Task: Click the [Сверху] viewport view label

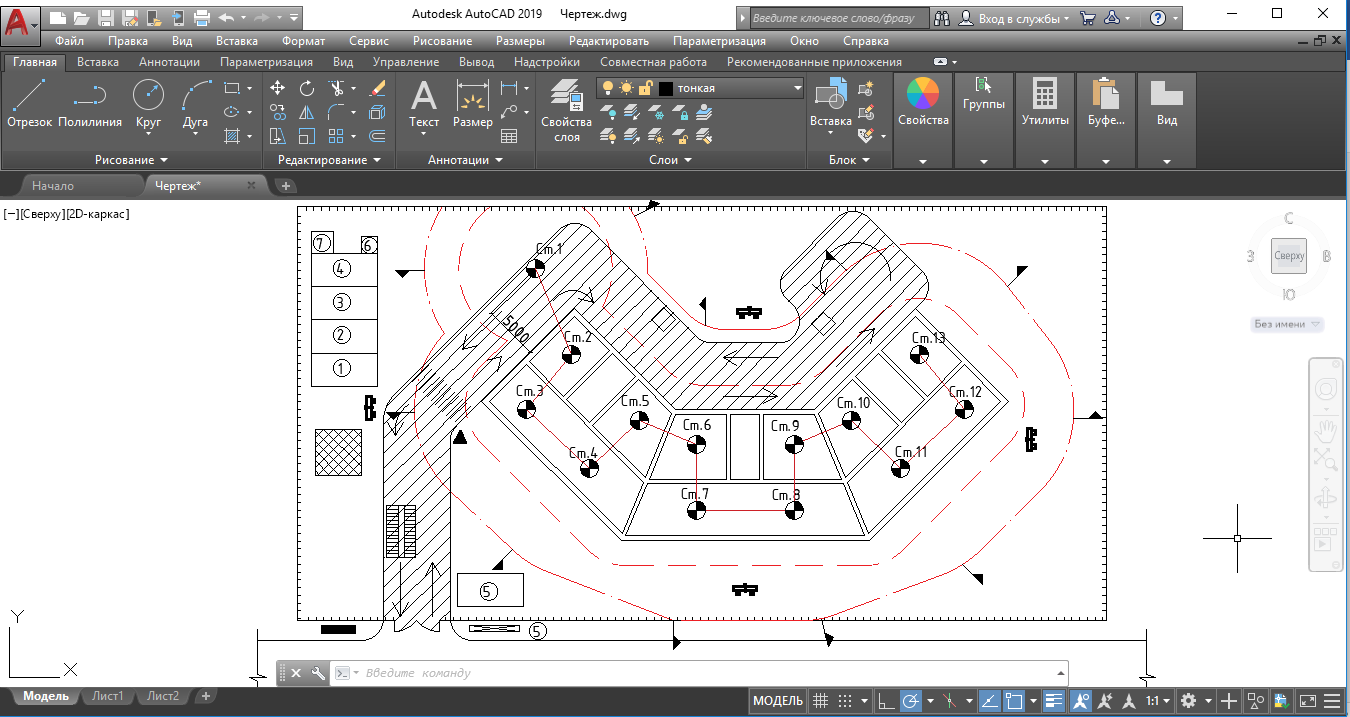Action: pos(42,214)
